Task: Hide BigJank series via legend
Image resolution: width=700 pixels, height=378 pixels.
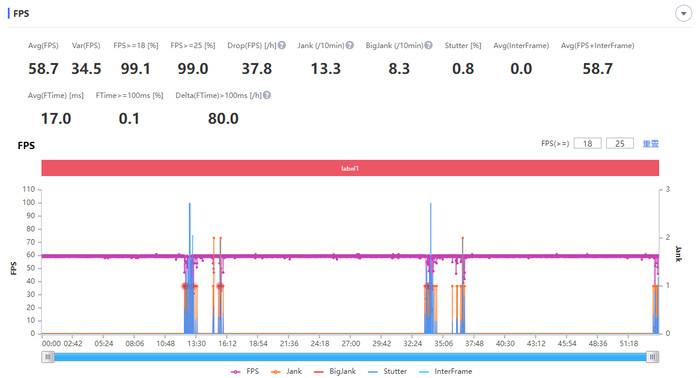Action: [335, 371]
